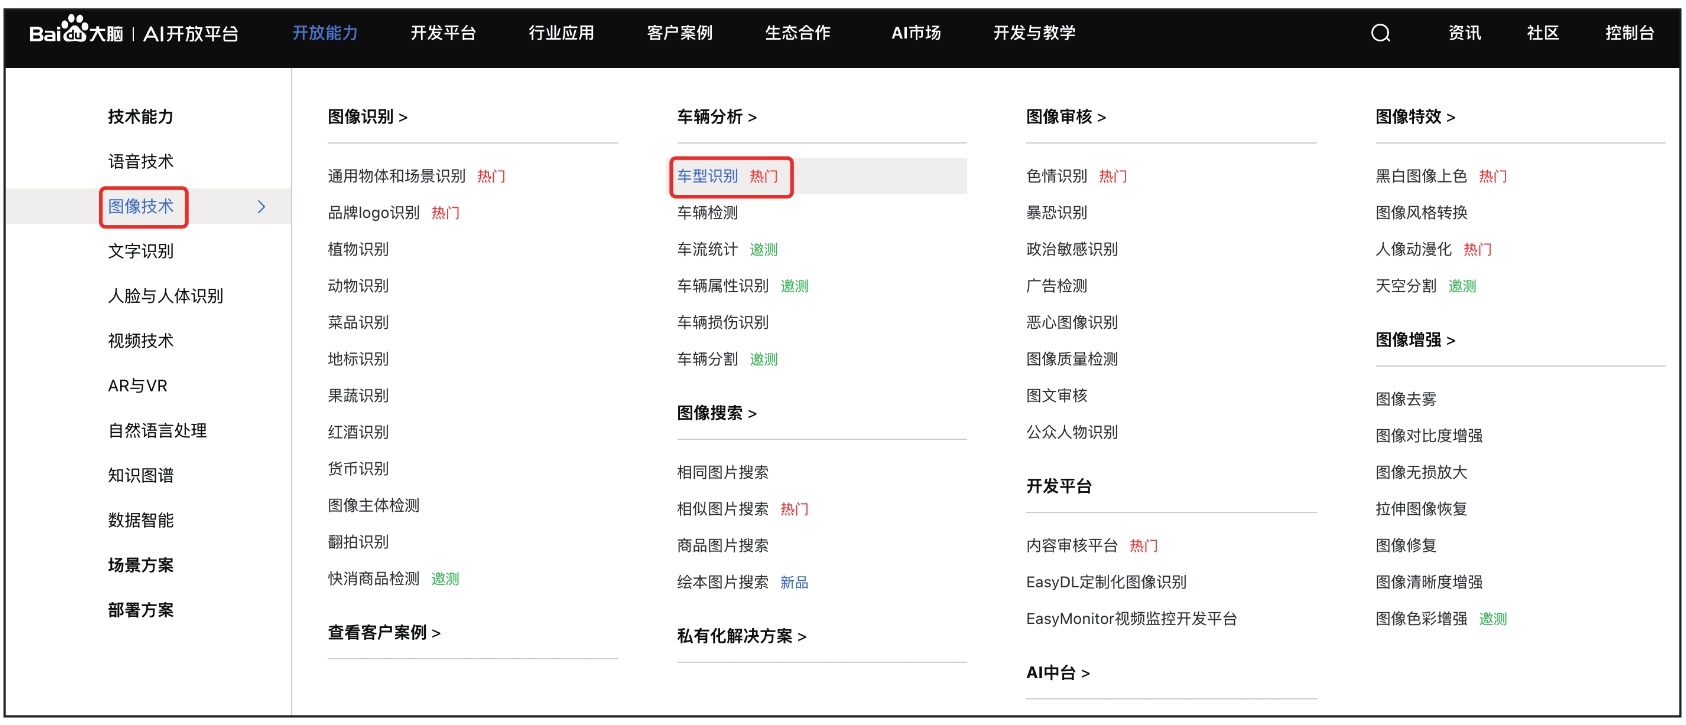Open the 图像特效 > section heading
This screenshot has width=1686, height=725.
[x=1416, y=117]
